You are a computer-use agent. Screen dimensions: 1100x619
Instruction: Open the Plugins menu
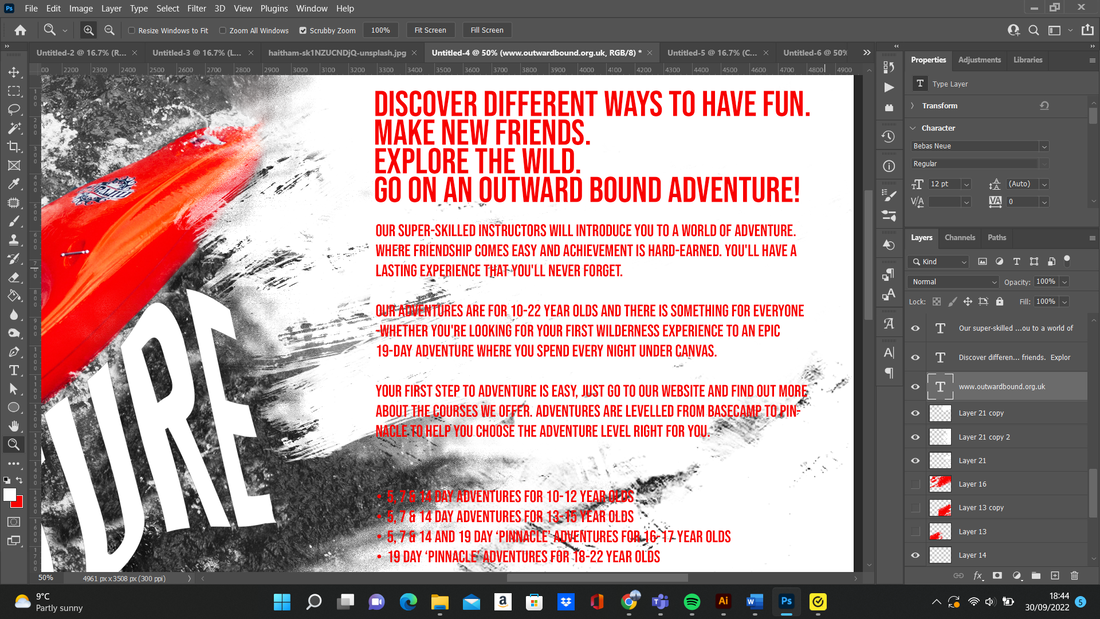(x=274, y=8)
